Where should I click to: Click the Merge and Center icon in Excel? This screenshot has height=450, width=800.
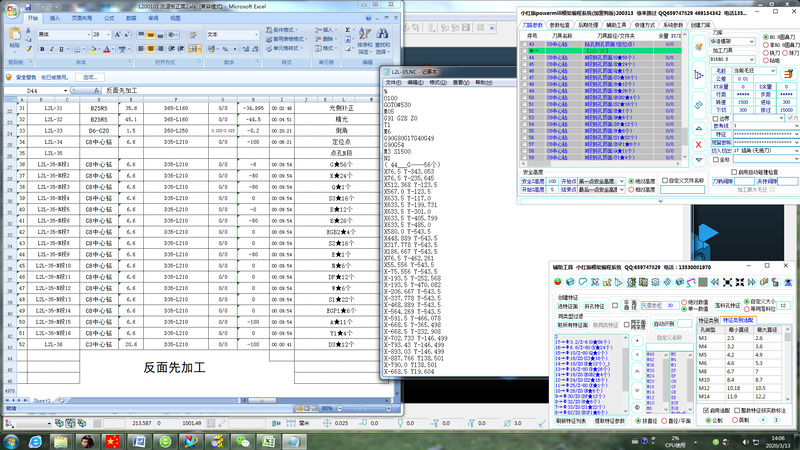click(x=194, y=49)
